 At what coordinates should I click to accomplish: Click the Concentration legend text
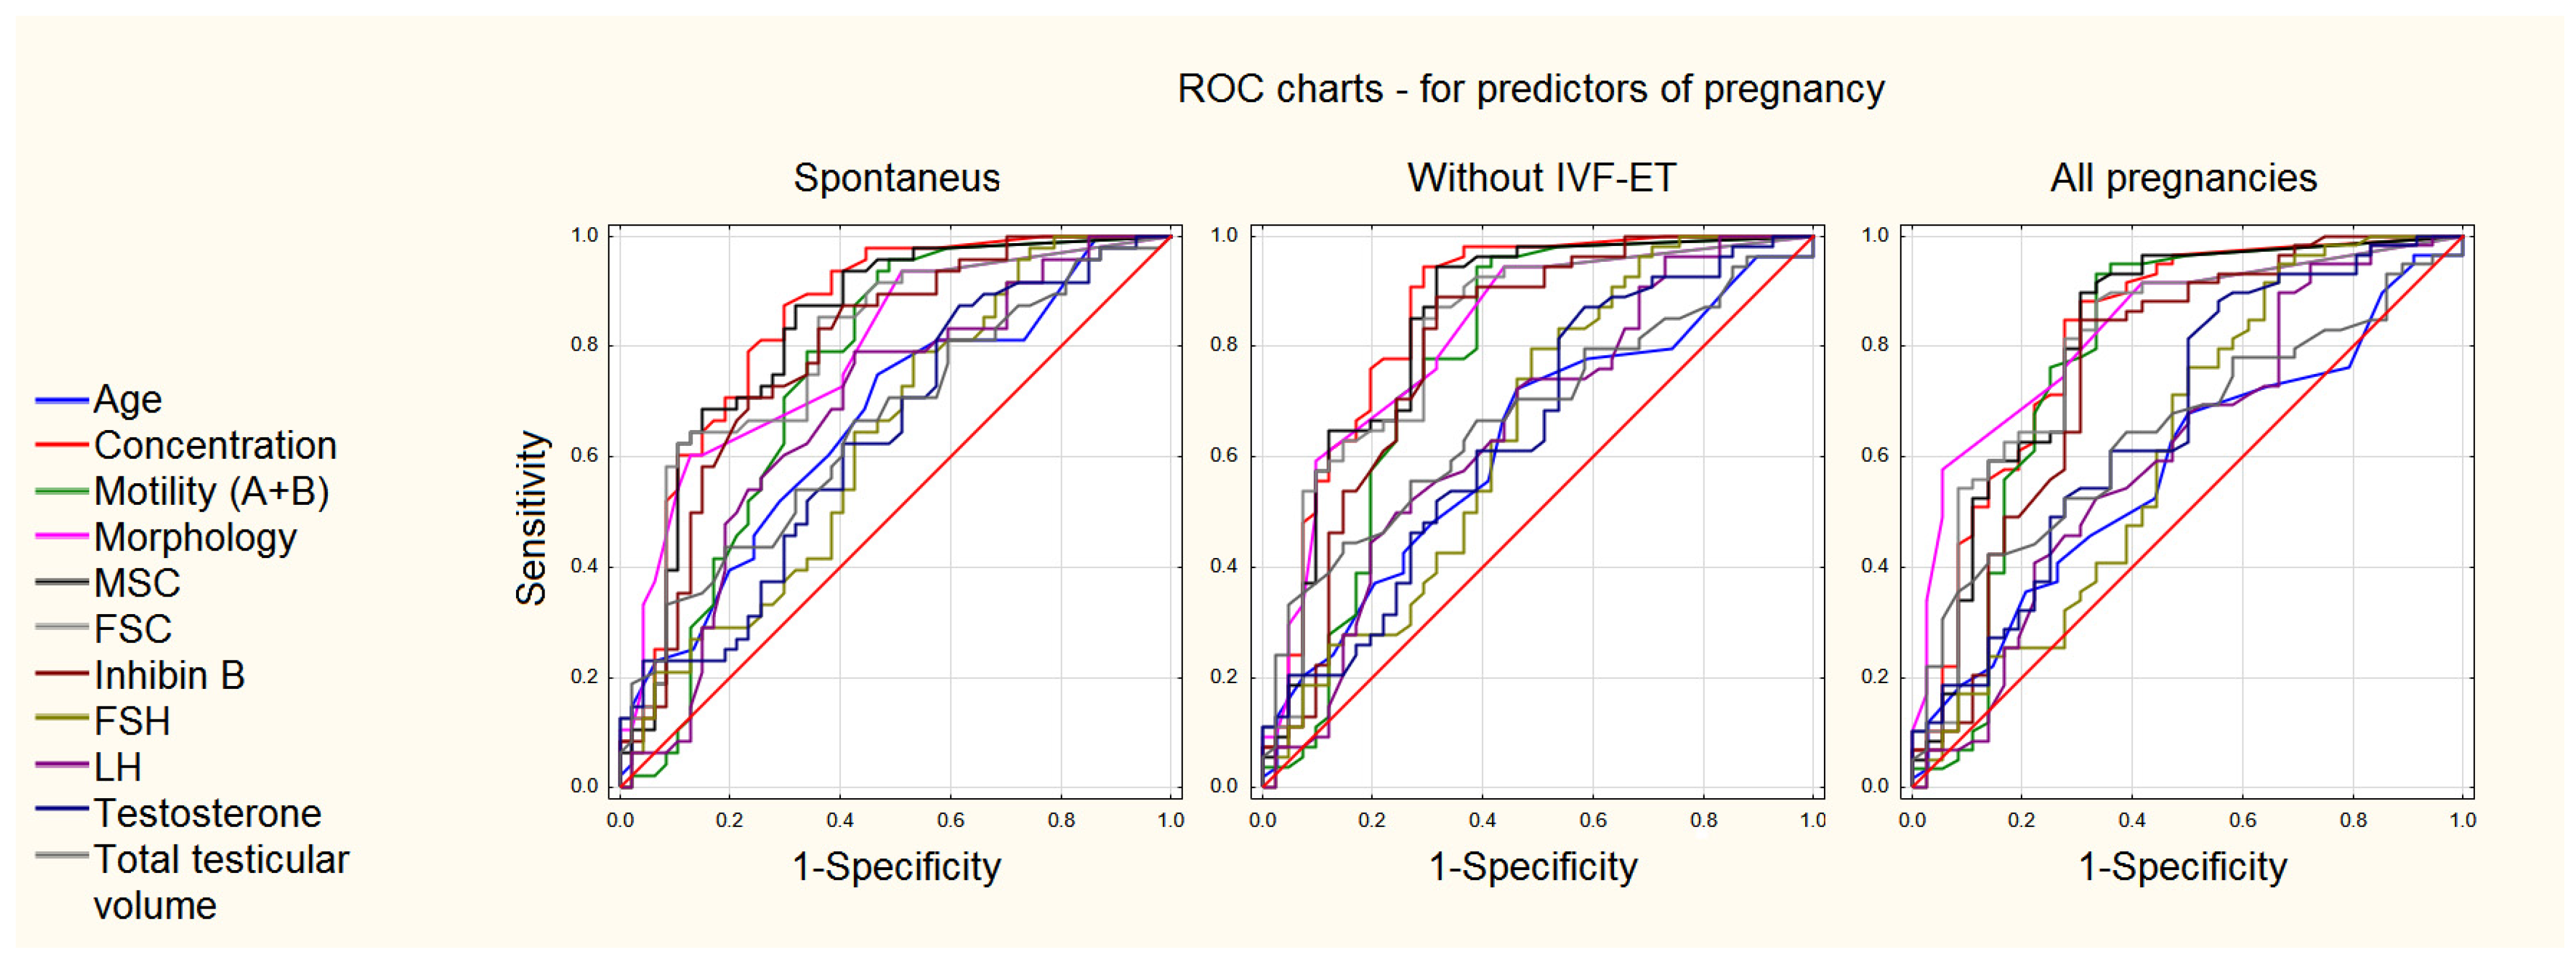[x=215, y=446]
